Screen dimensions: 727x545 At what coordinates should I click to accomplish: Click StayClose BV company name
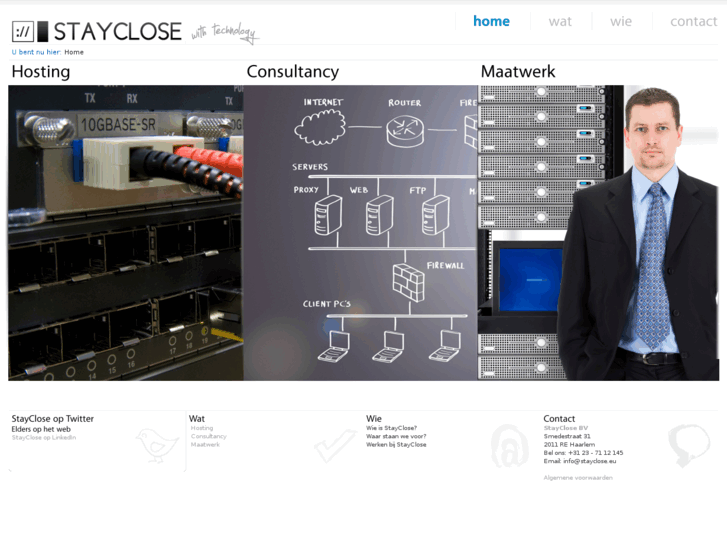tap(566, 428)
